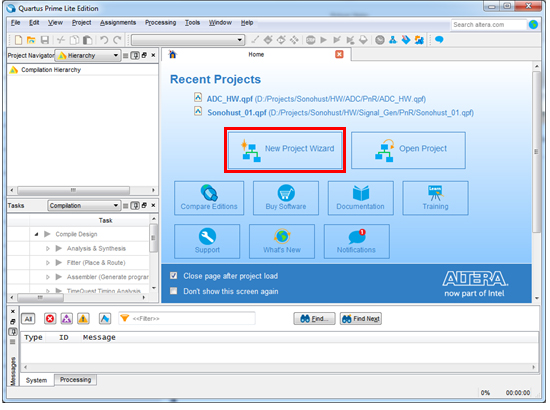This screenshot has height=410, width=550.
Task: Click the Stop Processing toolbar icon
Action: pos(310,40)
